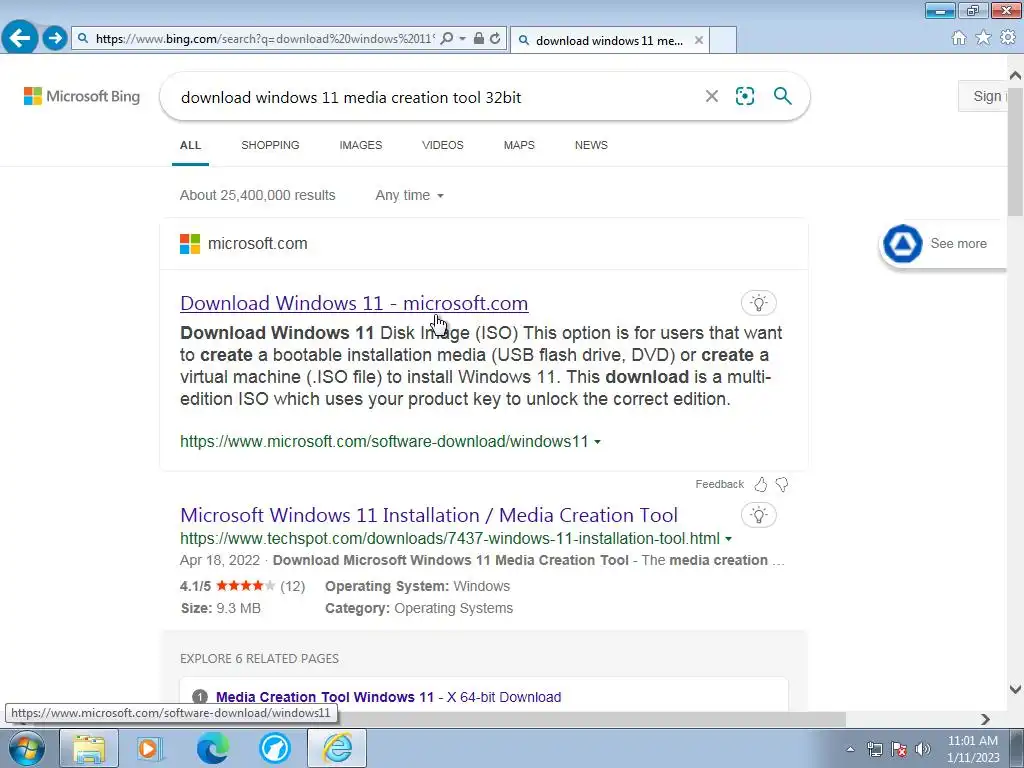Open Windows Media Player from the taskbar

pos(149,748)
